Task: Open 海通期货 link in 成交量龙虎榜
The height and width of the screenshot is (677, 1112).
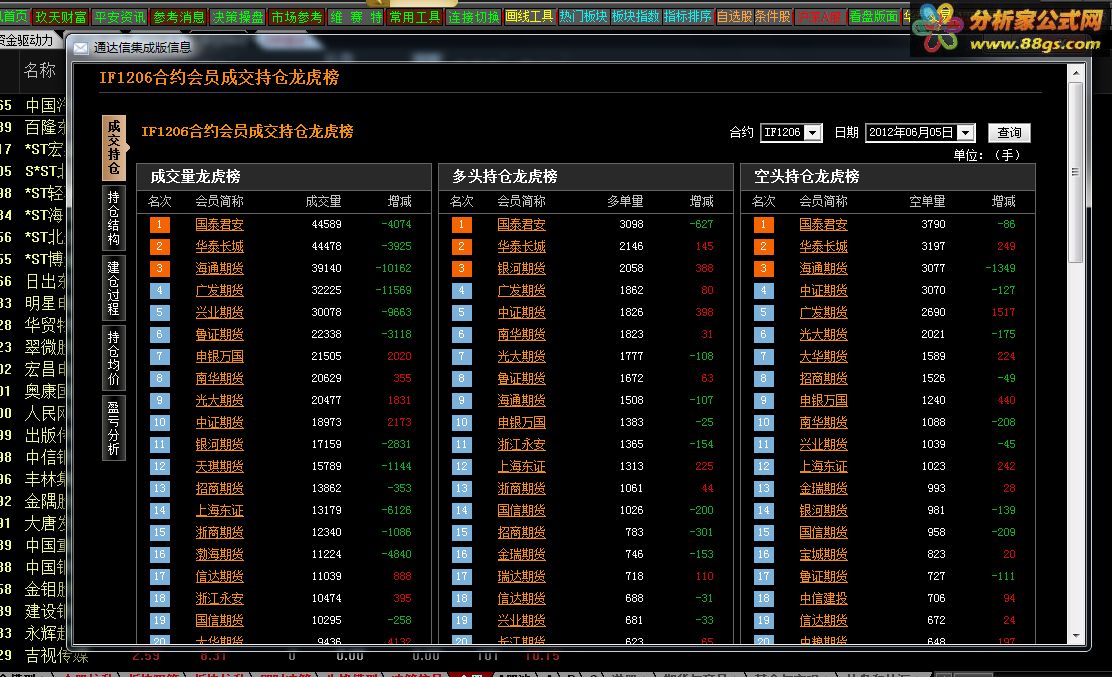Action: pyautogui.click(x=219, y=268)
